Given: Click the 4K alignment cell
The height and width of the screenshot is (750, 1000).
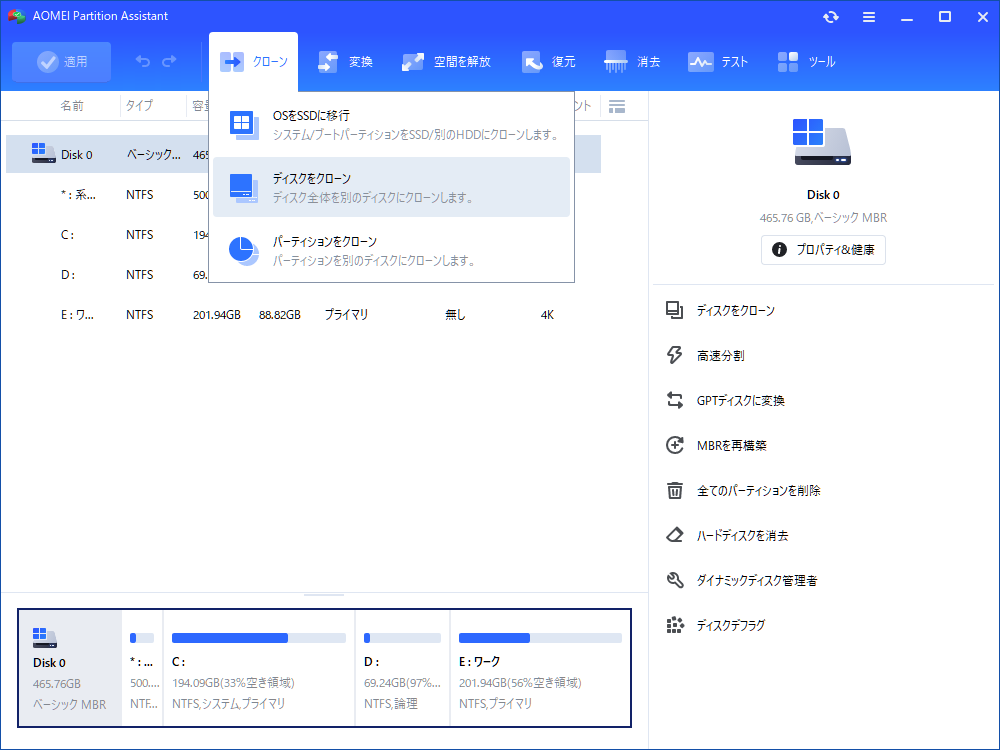Looking at the screenshot, I should click(547, 314).
